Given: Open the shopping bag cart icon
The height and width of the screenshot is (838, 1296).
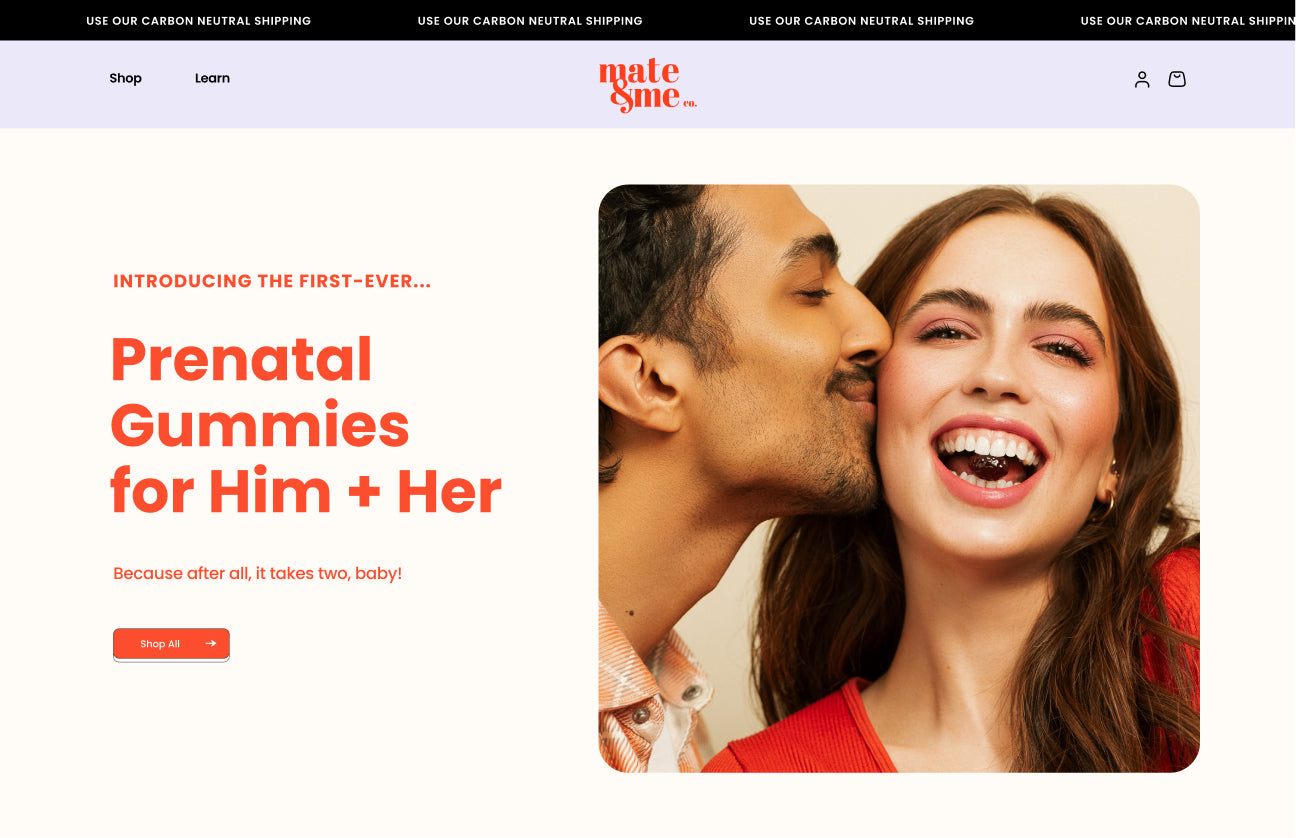Looking at the screenshot, I should (1177, 79).
